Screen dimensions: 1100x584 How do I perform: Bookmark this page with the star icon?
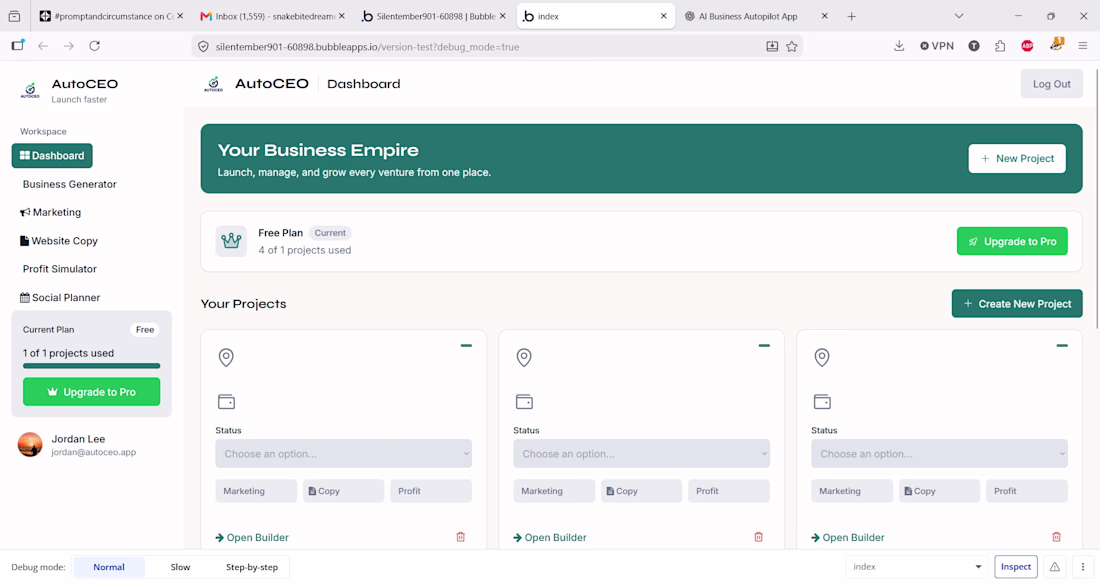click(791, 46)
